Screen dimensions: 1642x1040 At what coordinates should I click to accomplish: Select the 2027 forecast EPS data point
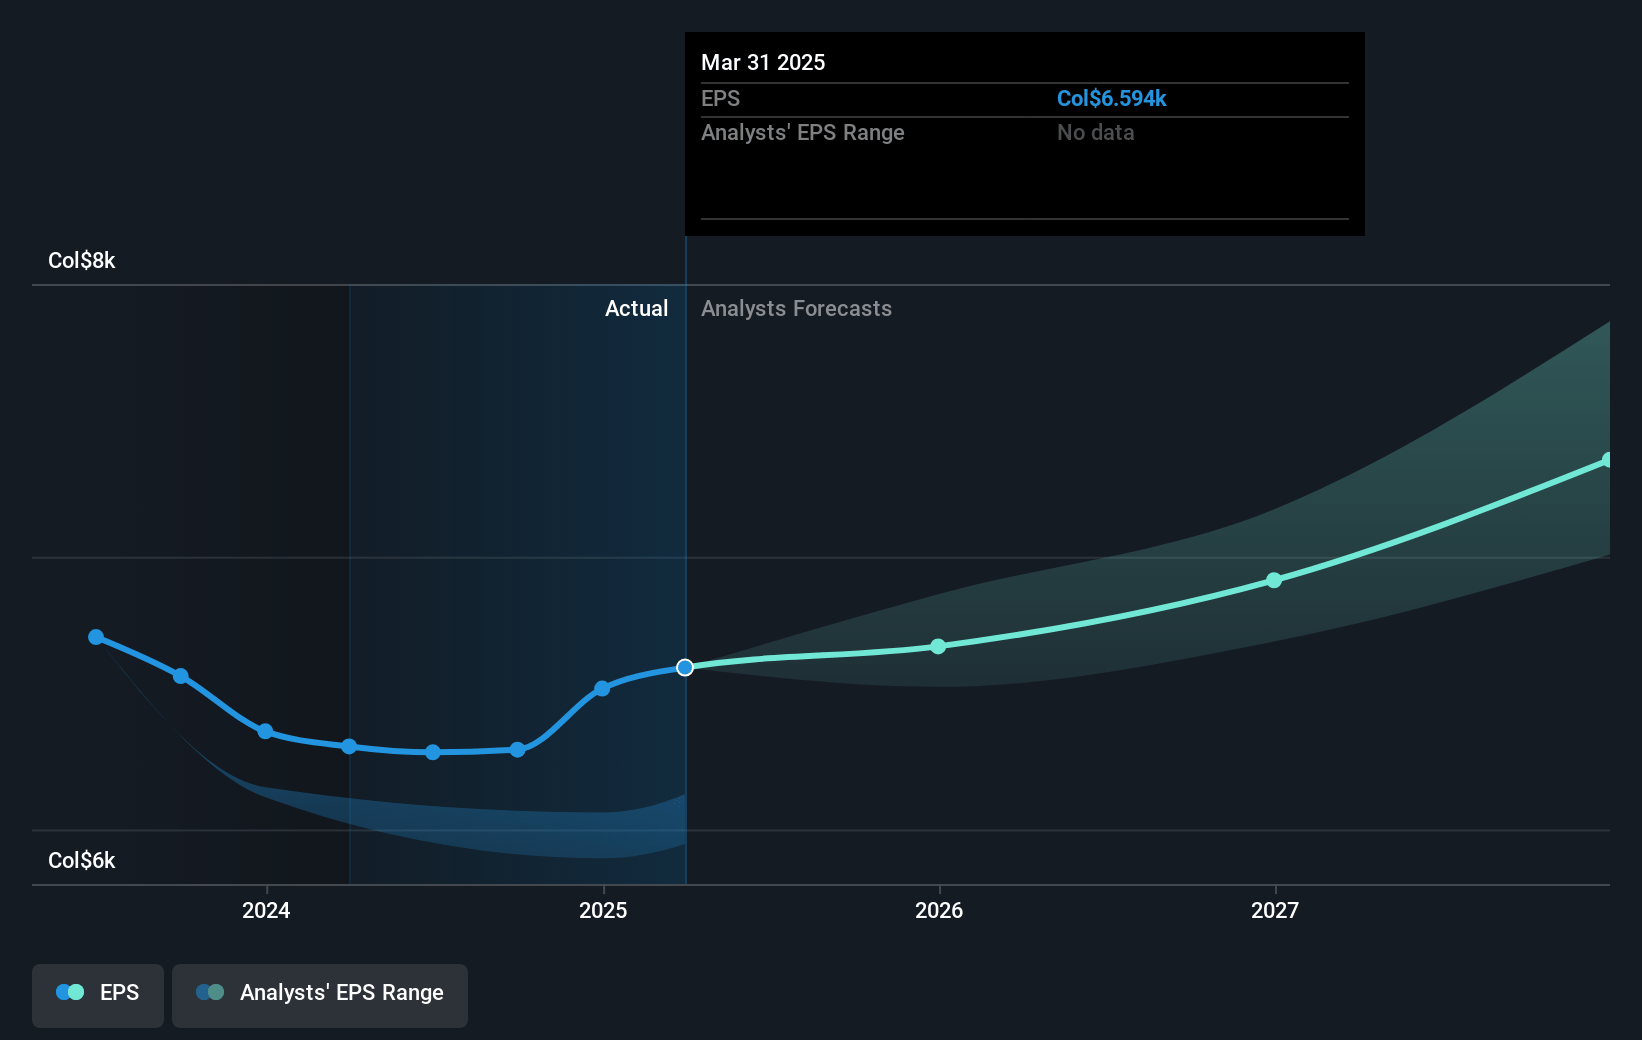(1274, 580)
